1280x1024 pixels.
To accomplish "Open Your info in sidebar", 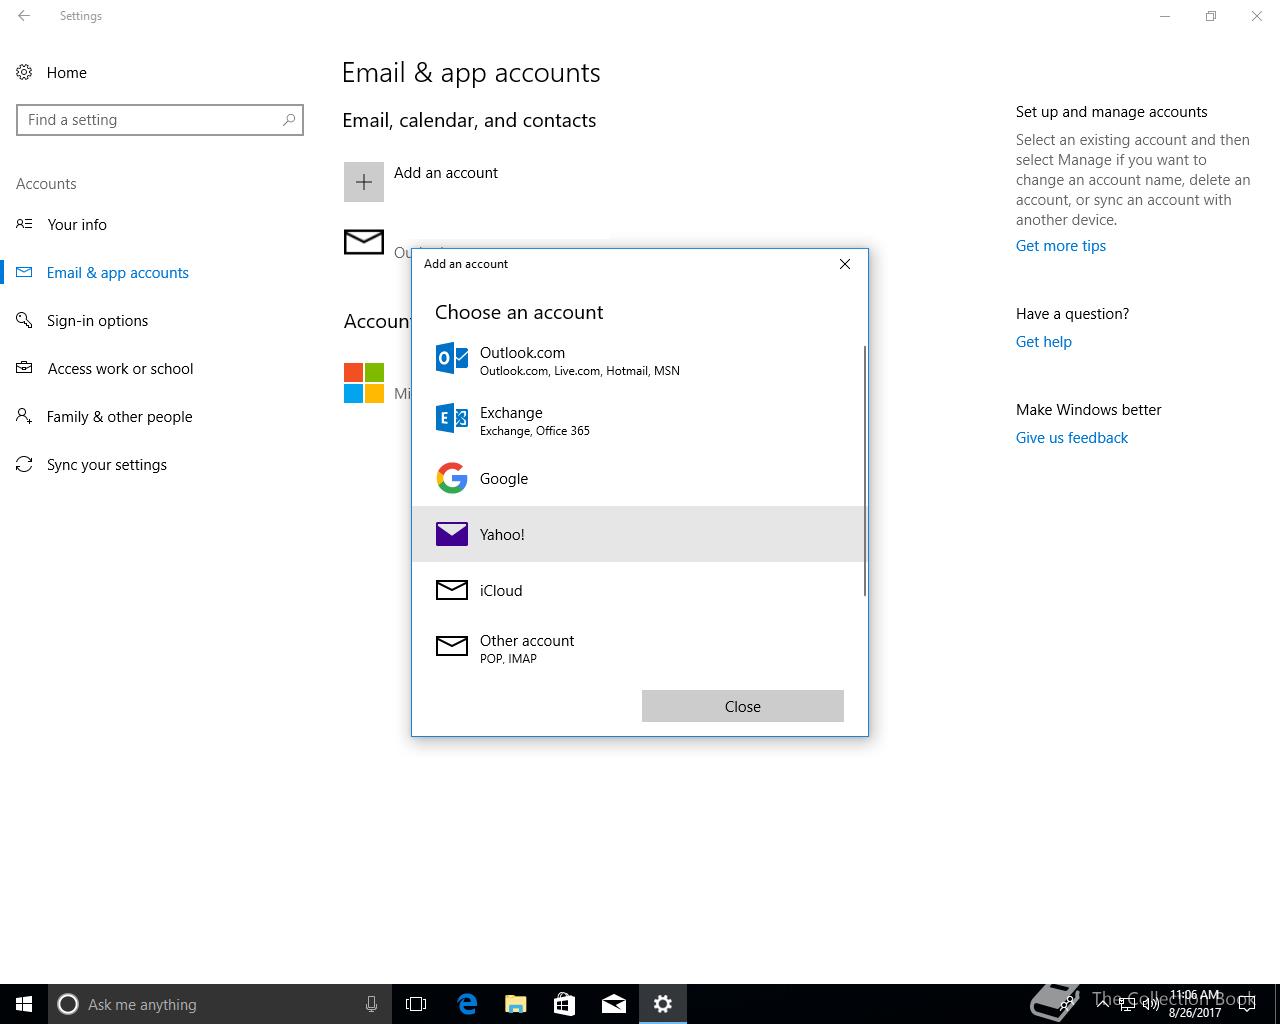I will [x=77, y=225].
